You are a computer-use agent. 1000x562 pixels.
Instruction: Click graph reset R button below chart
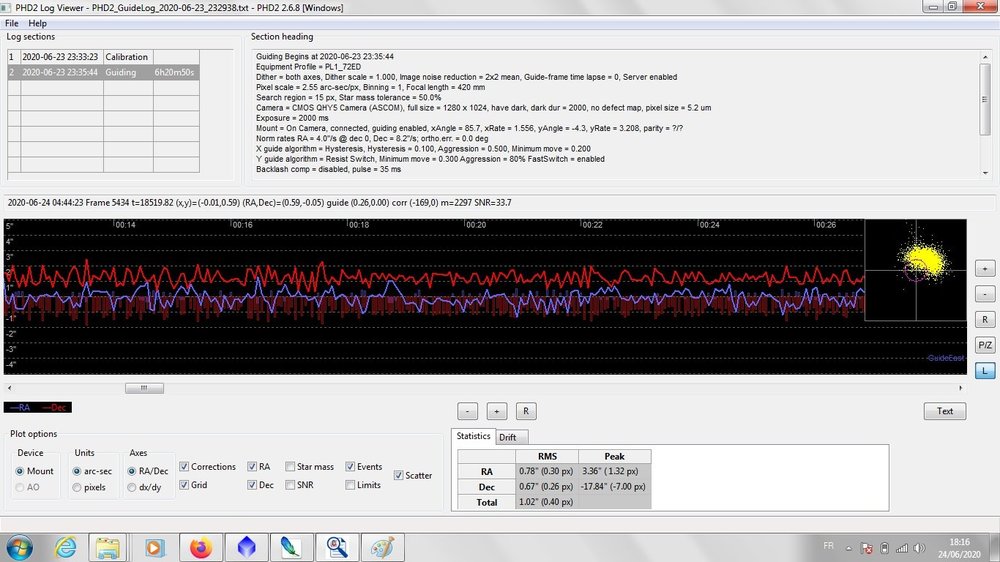[526, 411]
